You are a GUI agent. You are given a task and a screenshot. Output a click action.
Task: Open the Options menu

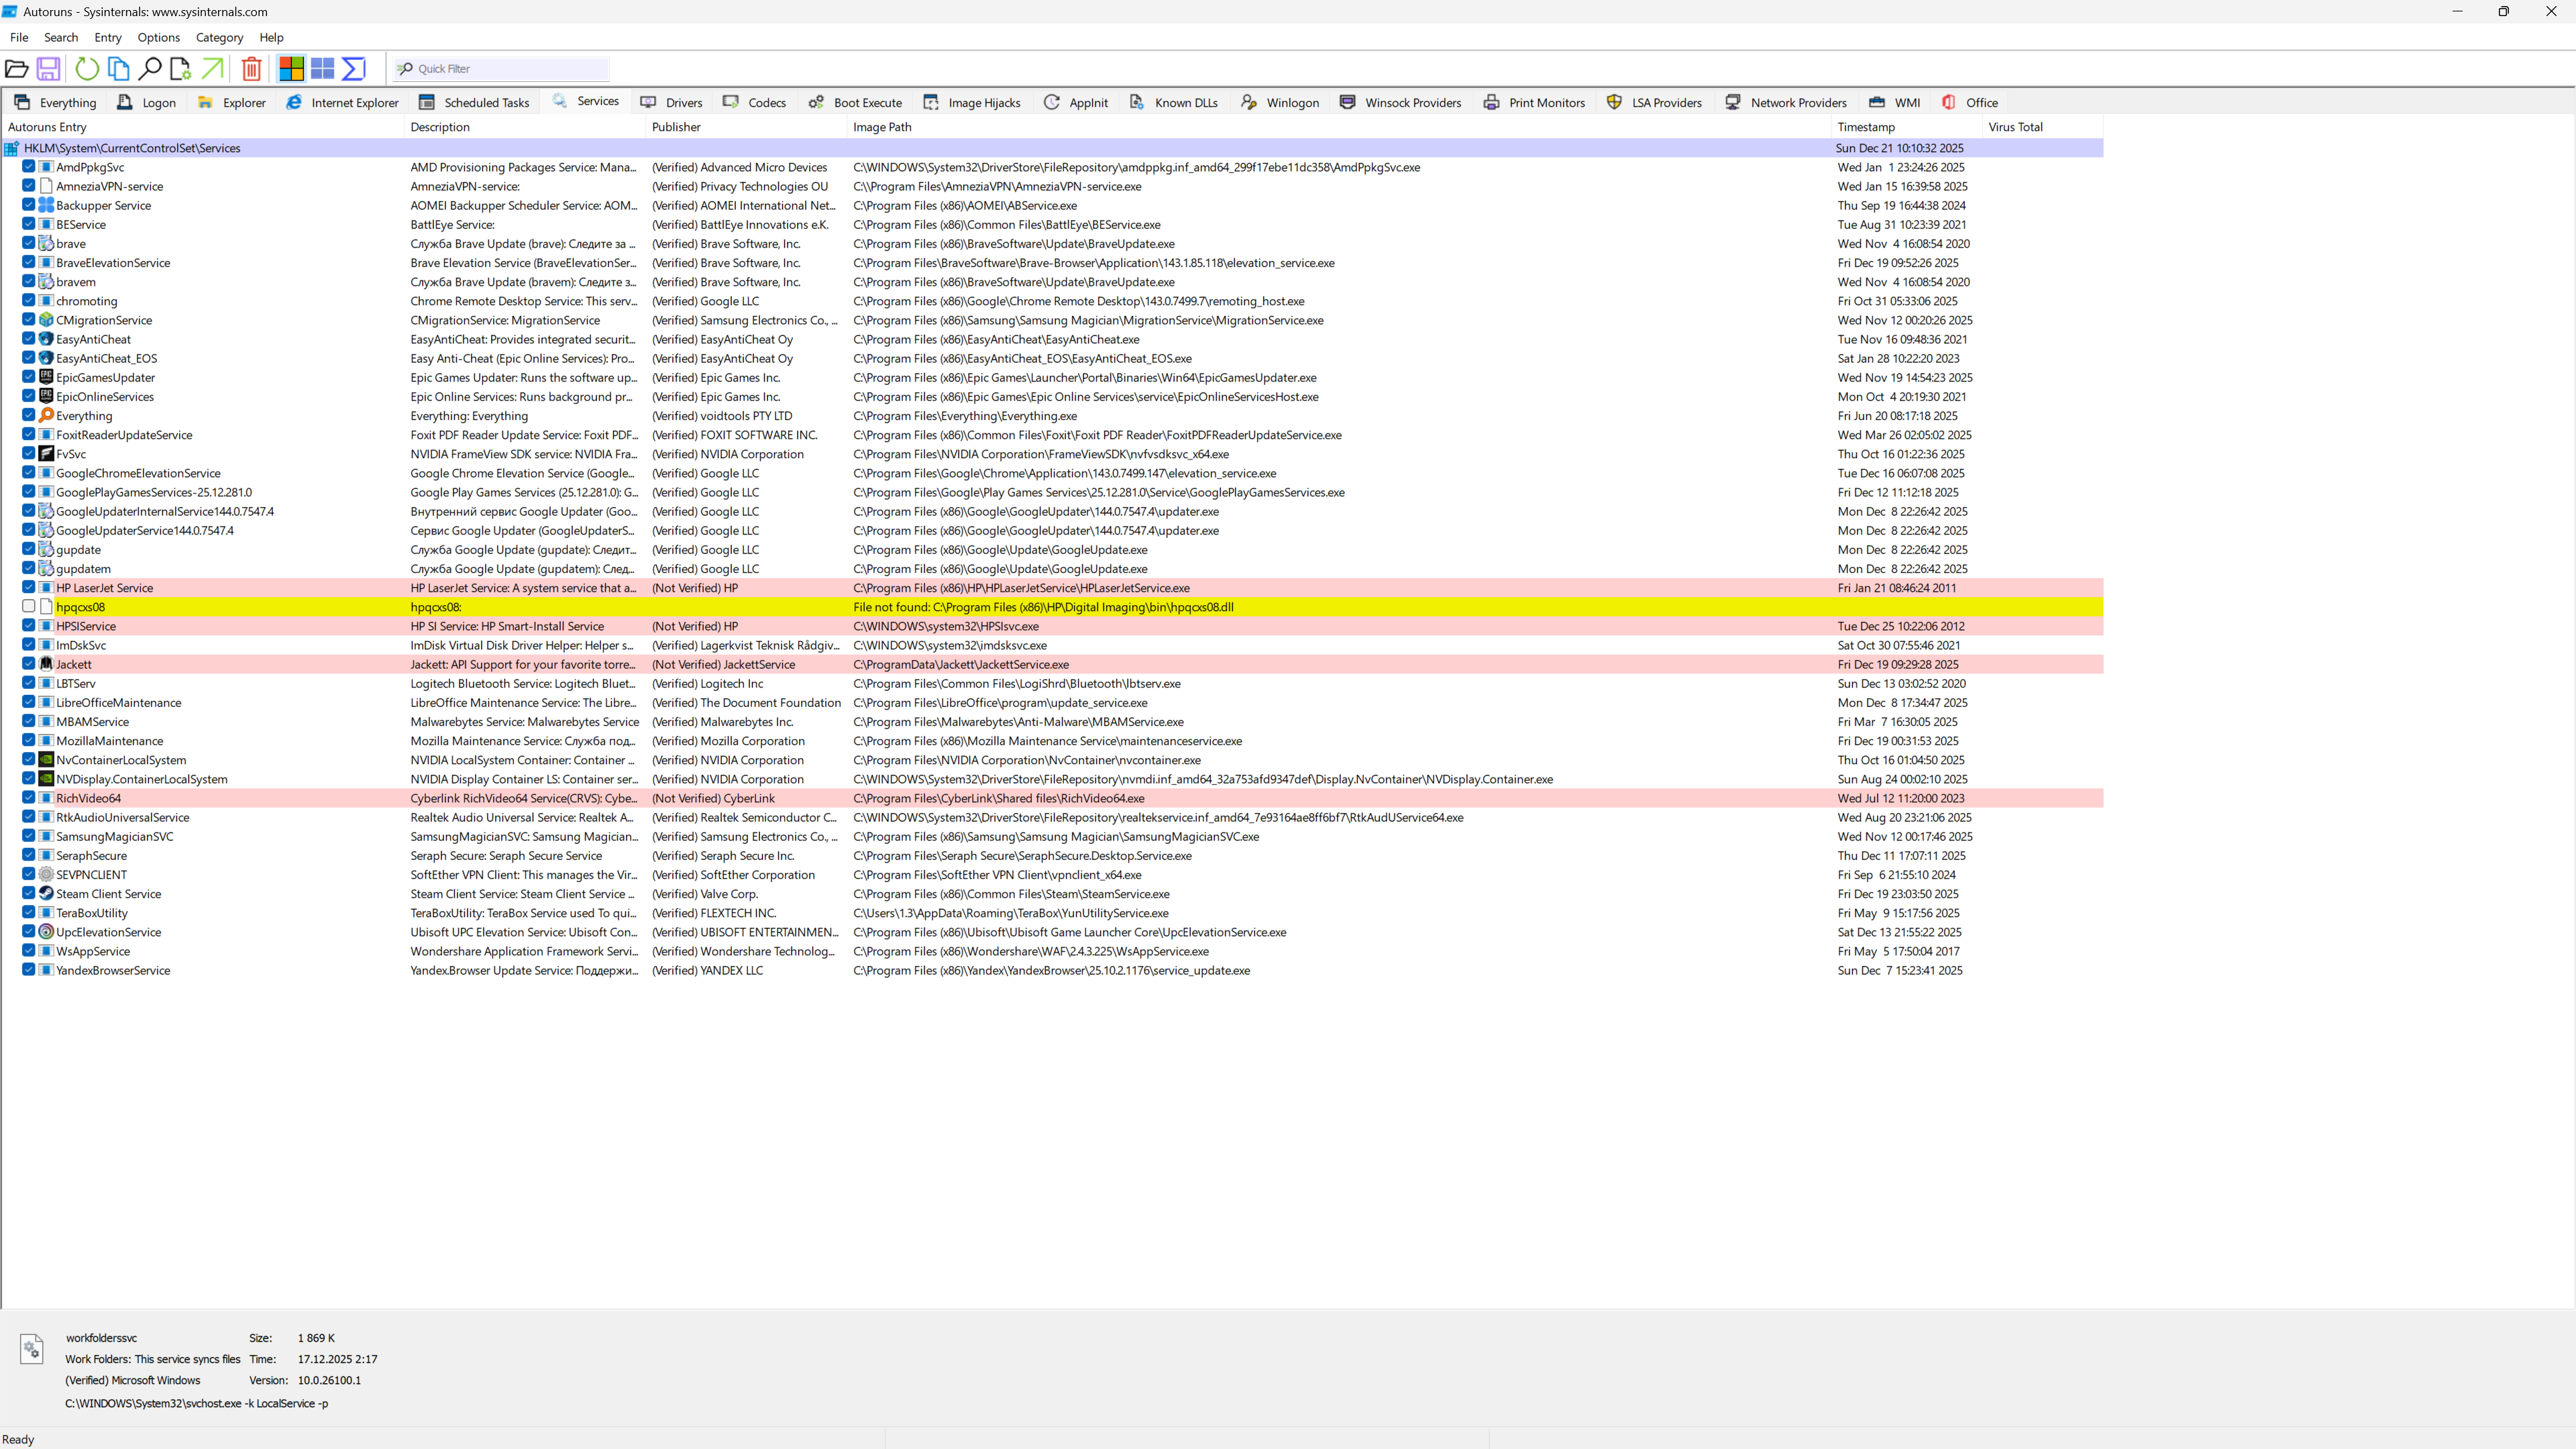point(158,37)
